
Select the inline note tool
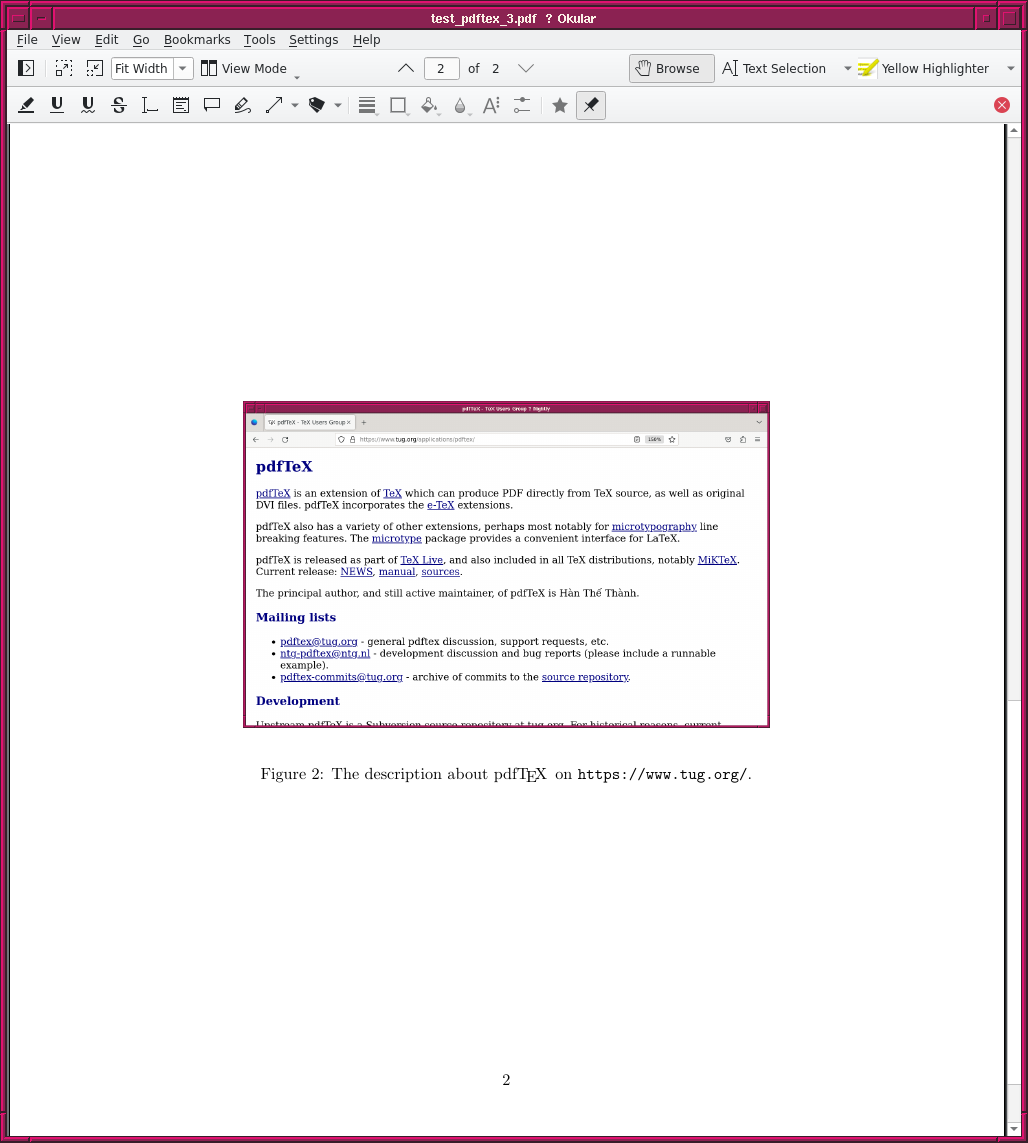[x=181, y=105]
